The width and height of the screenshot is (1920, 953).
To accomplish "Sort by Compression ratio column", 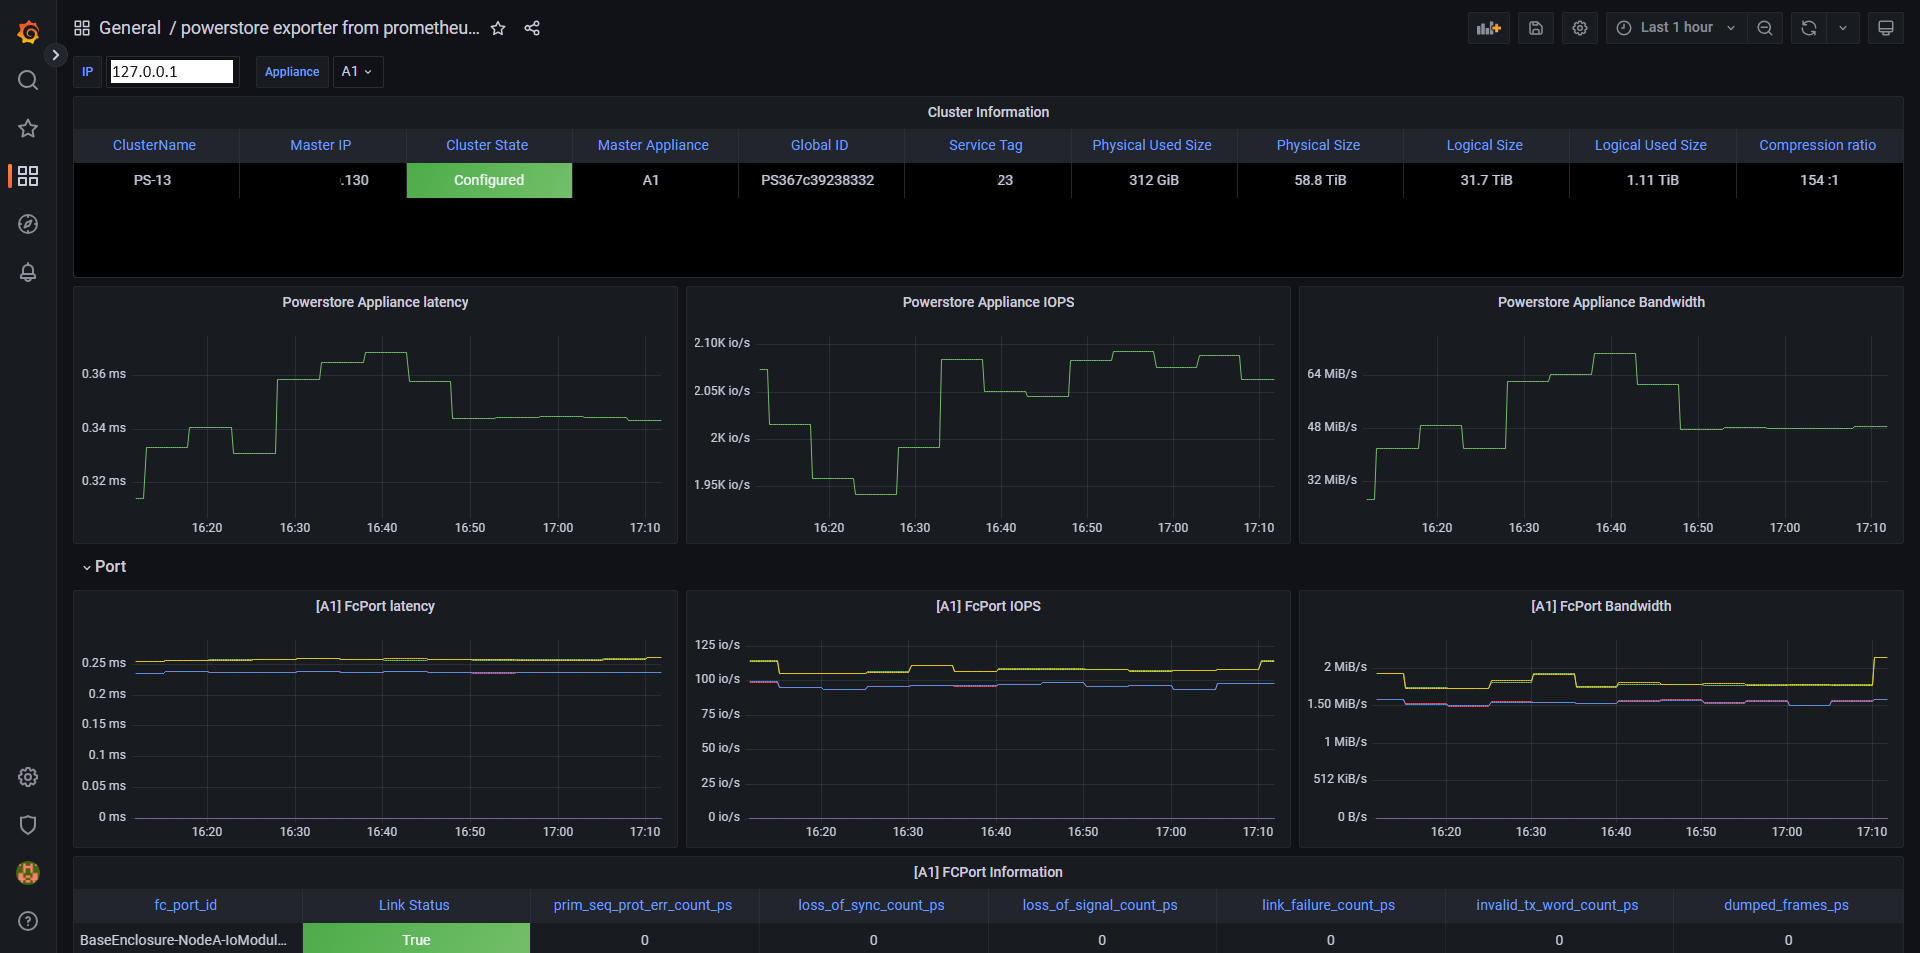I will [x=1818, y=145].
